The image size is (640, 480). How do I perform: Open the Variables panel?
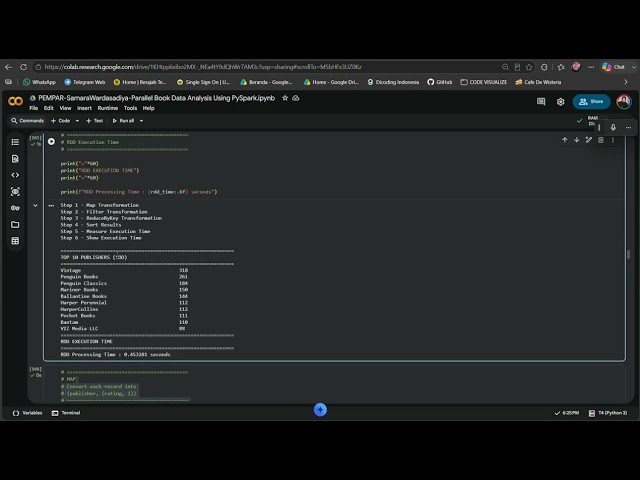[27, 413]
